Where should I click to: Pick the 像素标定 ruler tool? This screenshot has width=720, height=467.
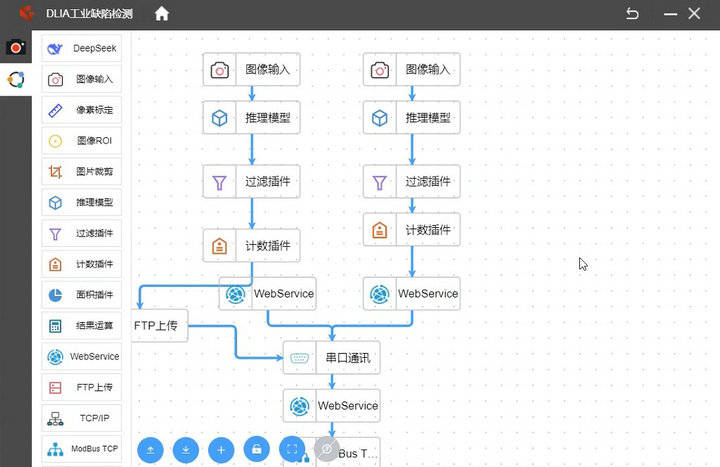tap(81, 110)
